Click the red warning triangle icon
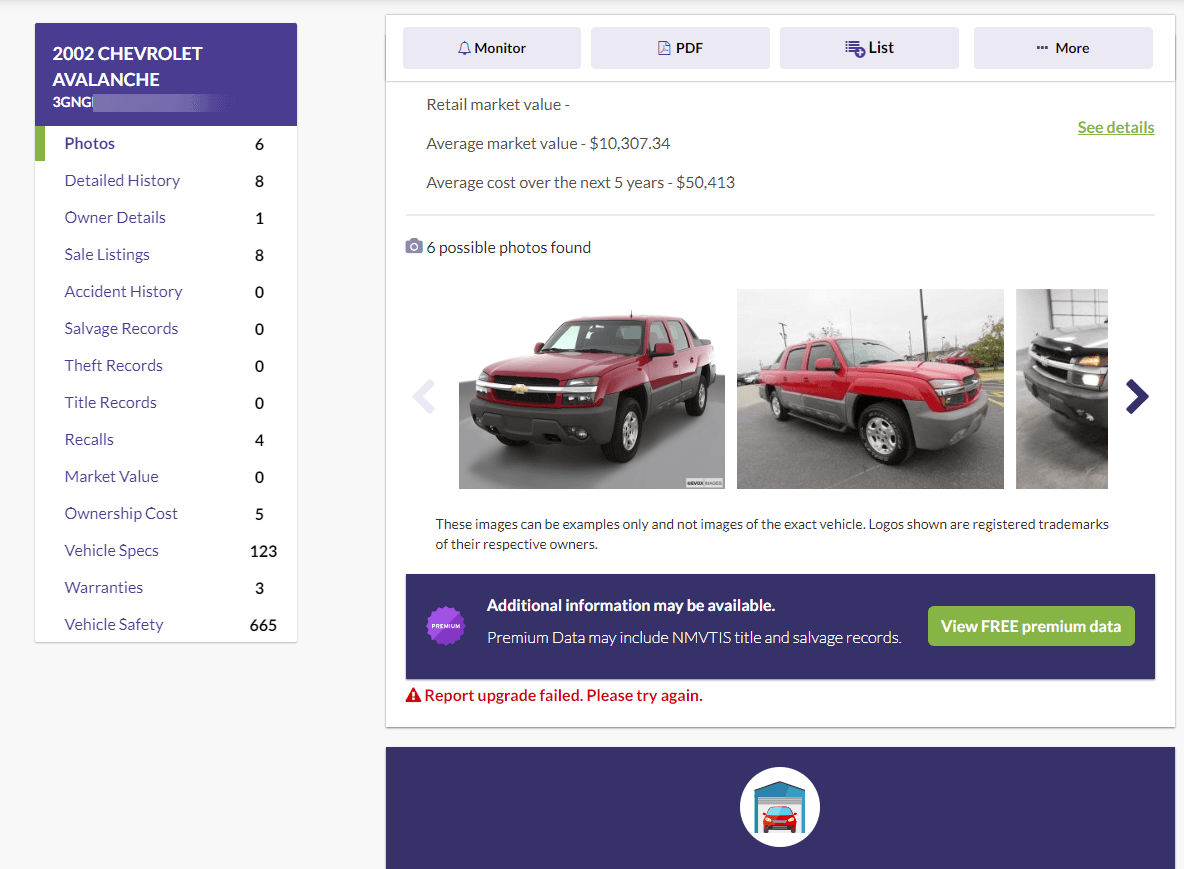1184x869 pixels. pyautogui.click(x=413, y=695)
